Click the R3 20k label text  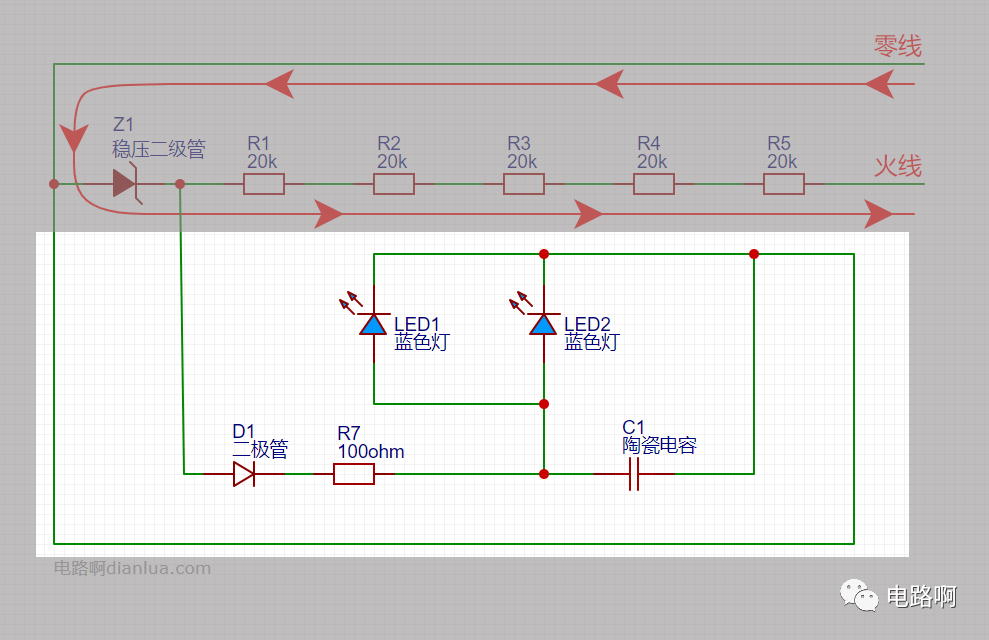point(522,153)
